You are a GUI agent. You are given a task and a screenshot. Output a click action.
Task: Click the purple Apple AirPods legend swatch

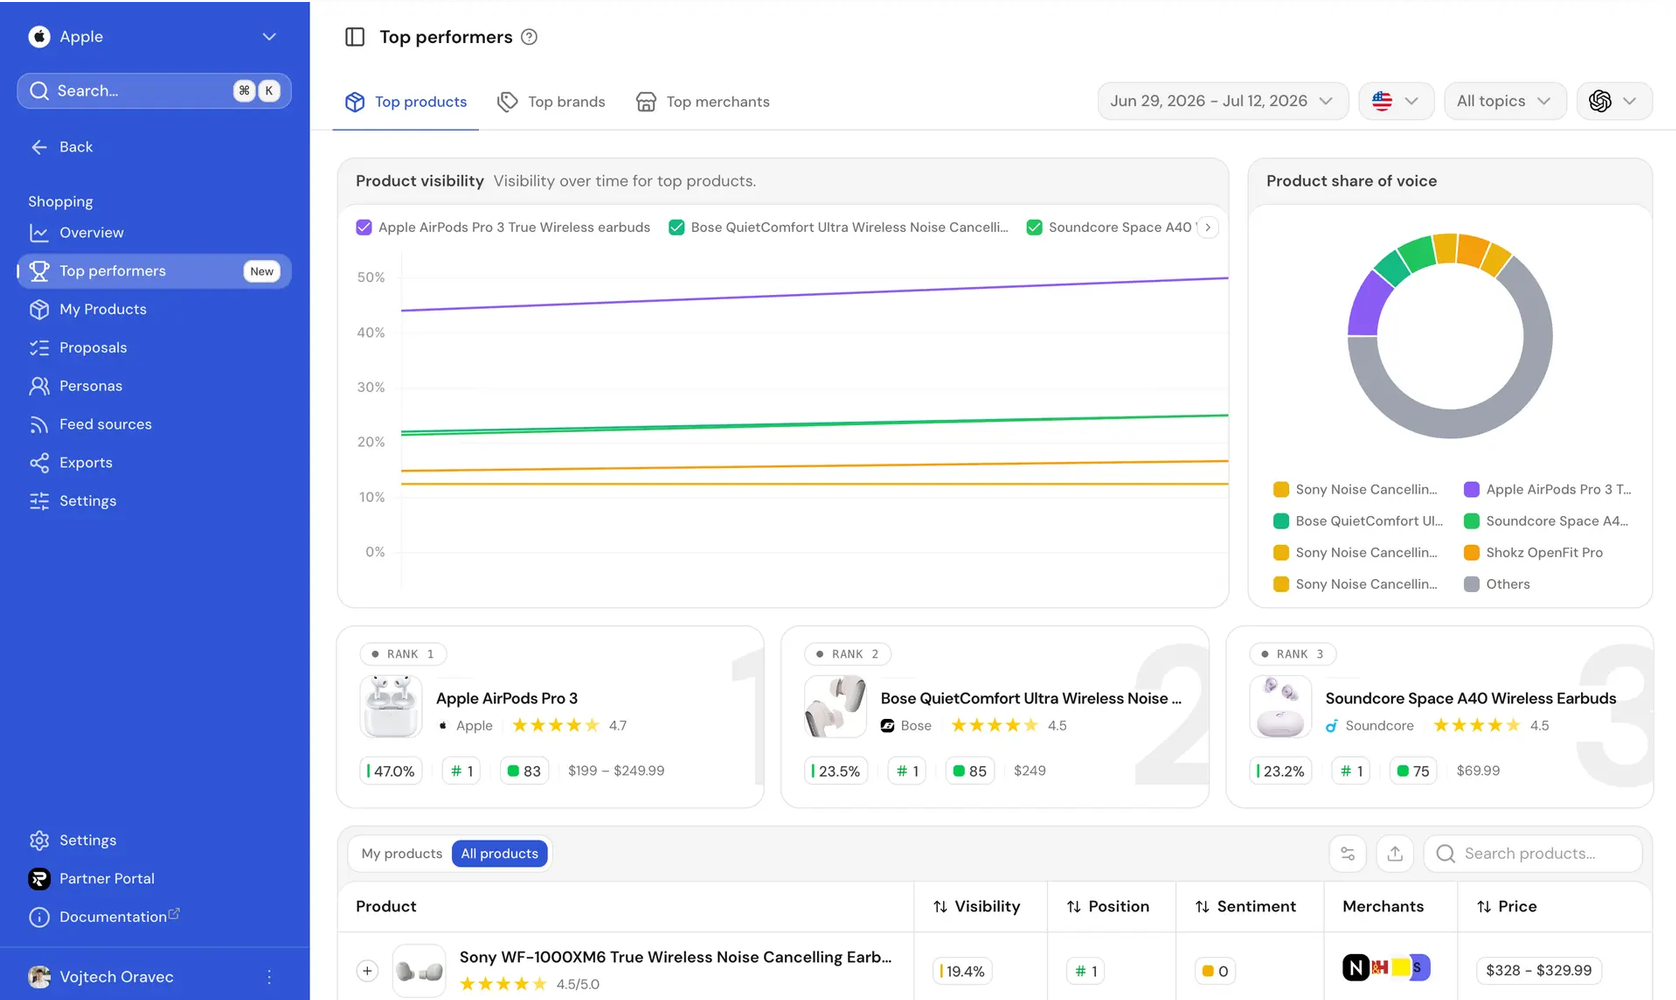point(1472,490)
